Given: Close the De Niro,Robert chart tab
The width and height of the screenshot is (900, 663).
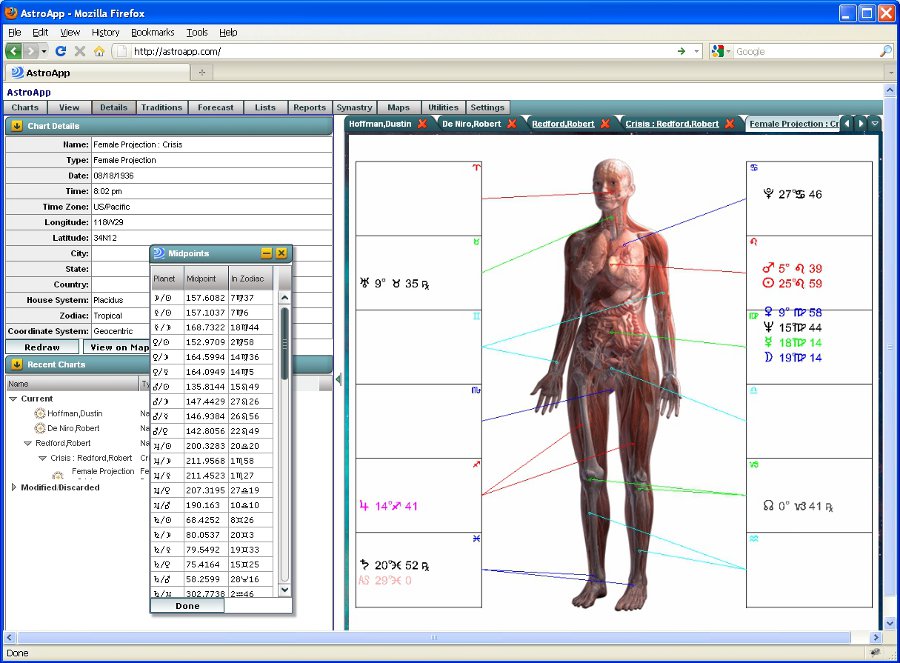Looking at the screenshot, I should [512, 123].
